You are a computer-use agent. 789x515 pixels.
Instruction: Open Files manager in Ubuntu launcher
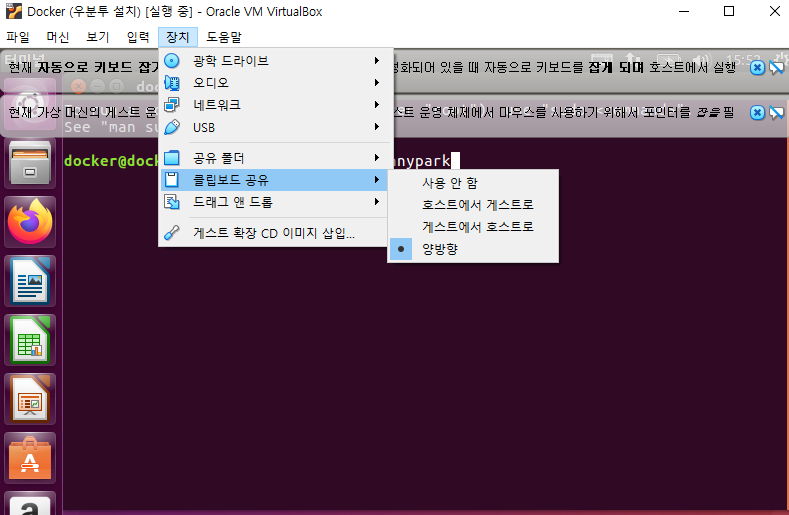[x=30, y=163]
